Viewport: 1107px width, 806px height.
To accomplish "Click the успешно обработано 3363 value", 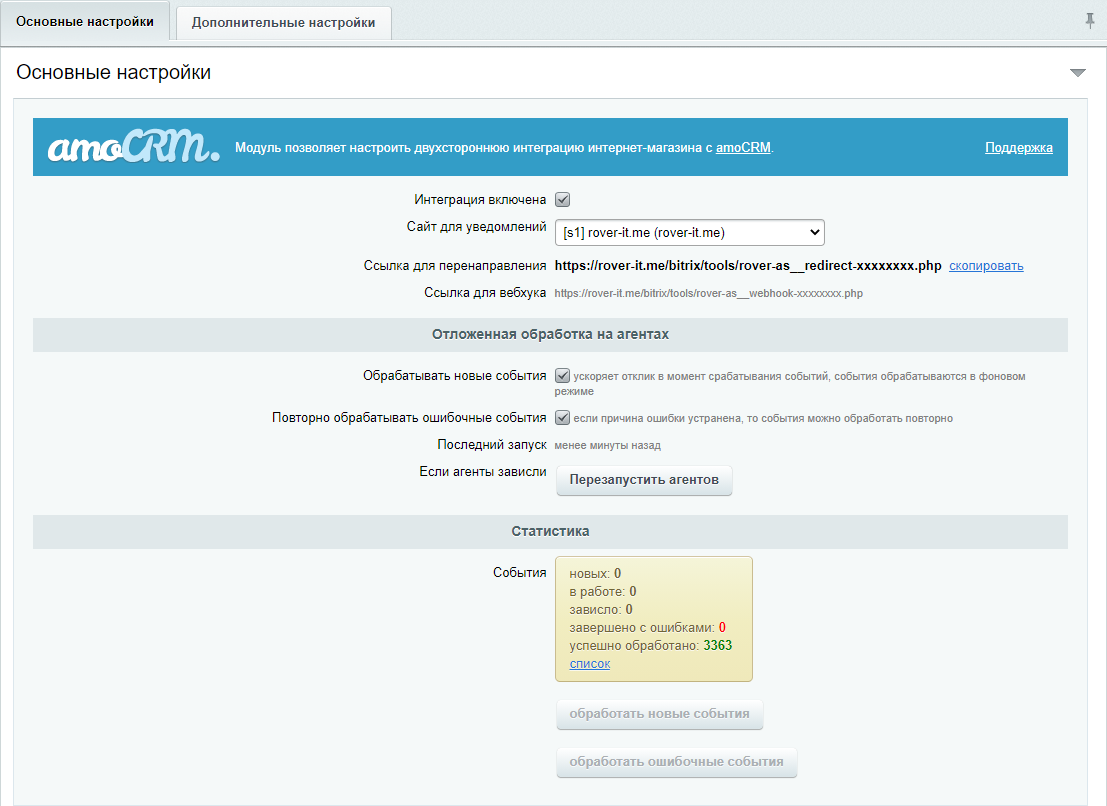I will [x=717, y=646].
